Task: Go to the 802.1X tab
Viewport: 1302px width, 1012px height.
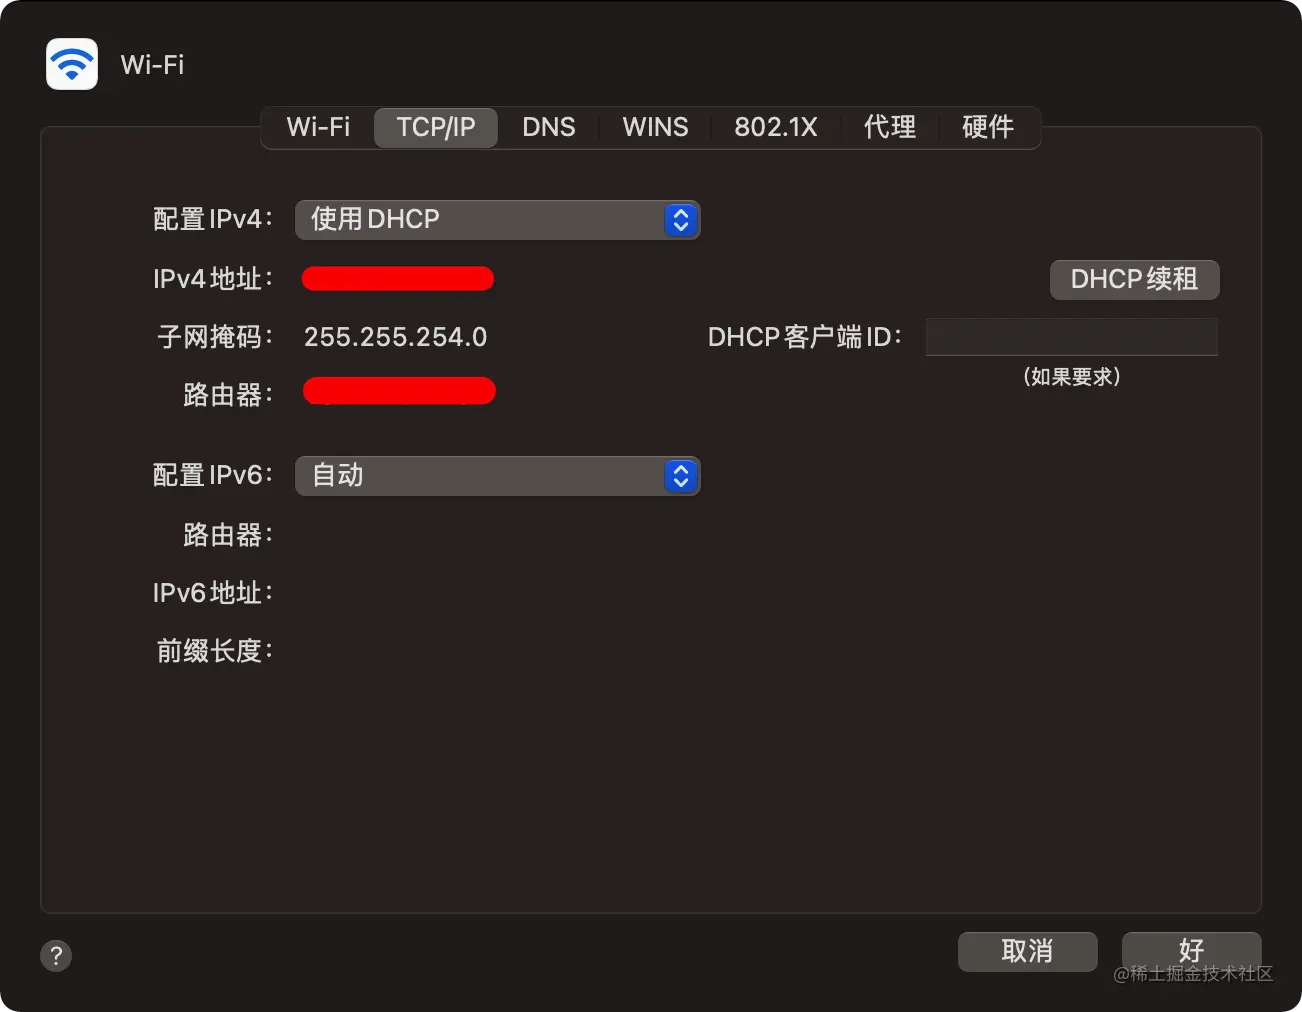Action: pos(776,127)
